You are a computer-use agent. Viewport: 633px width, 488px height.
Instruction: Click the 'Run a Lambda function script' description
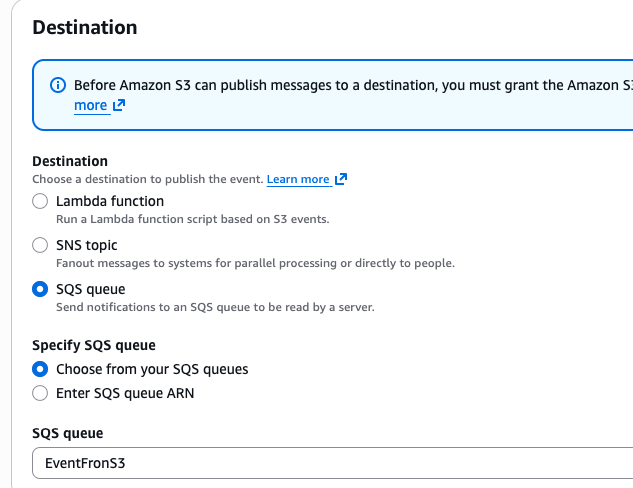[x=192, y=219]
